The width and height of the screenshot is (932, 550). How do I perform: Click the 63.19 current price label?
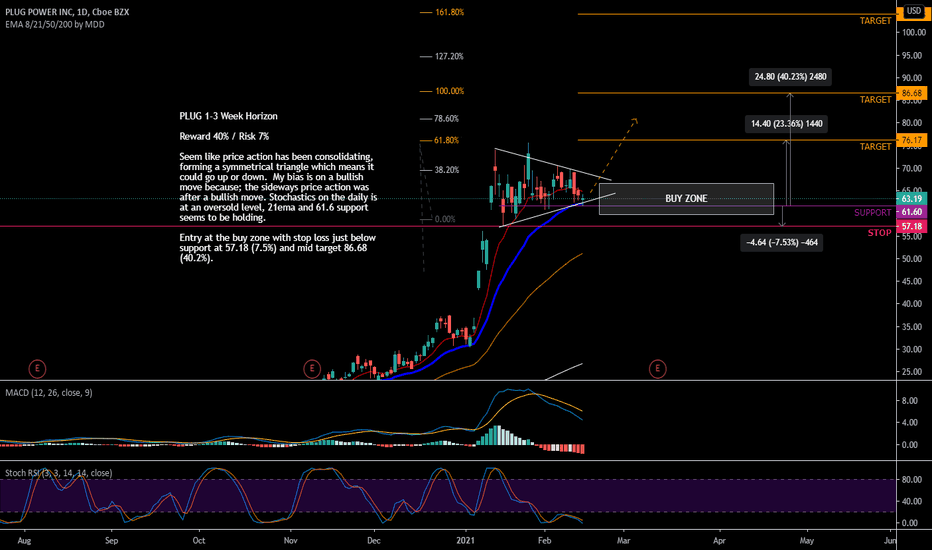point(911,199)
